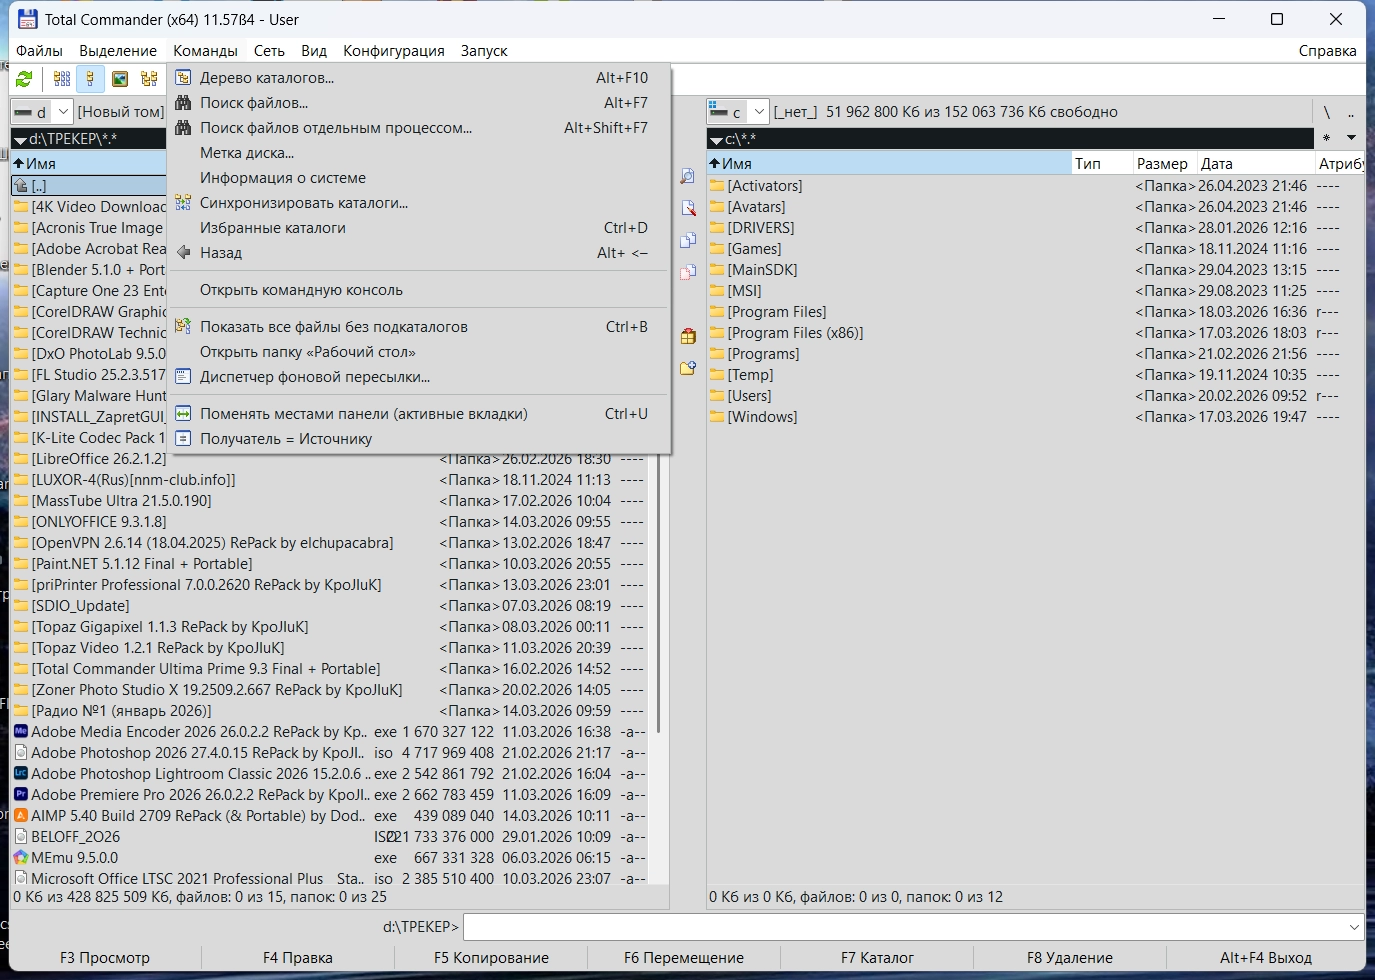
Task: Click the directory tree view toolbar icon
Action: coord(149,79)
